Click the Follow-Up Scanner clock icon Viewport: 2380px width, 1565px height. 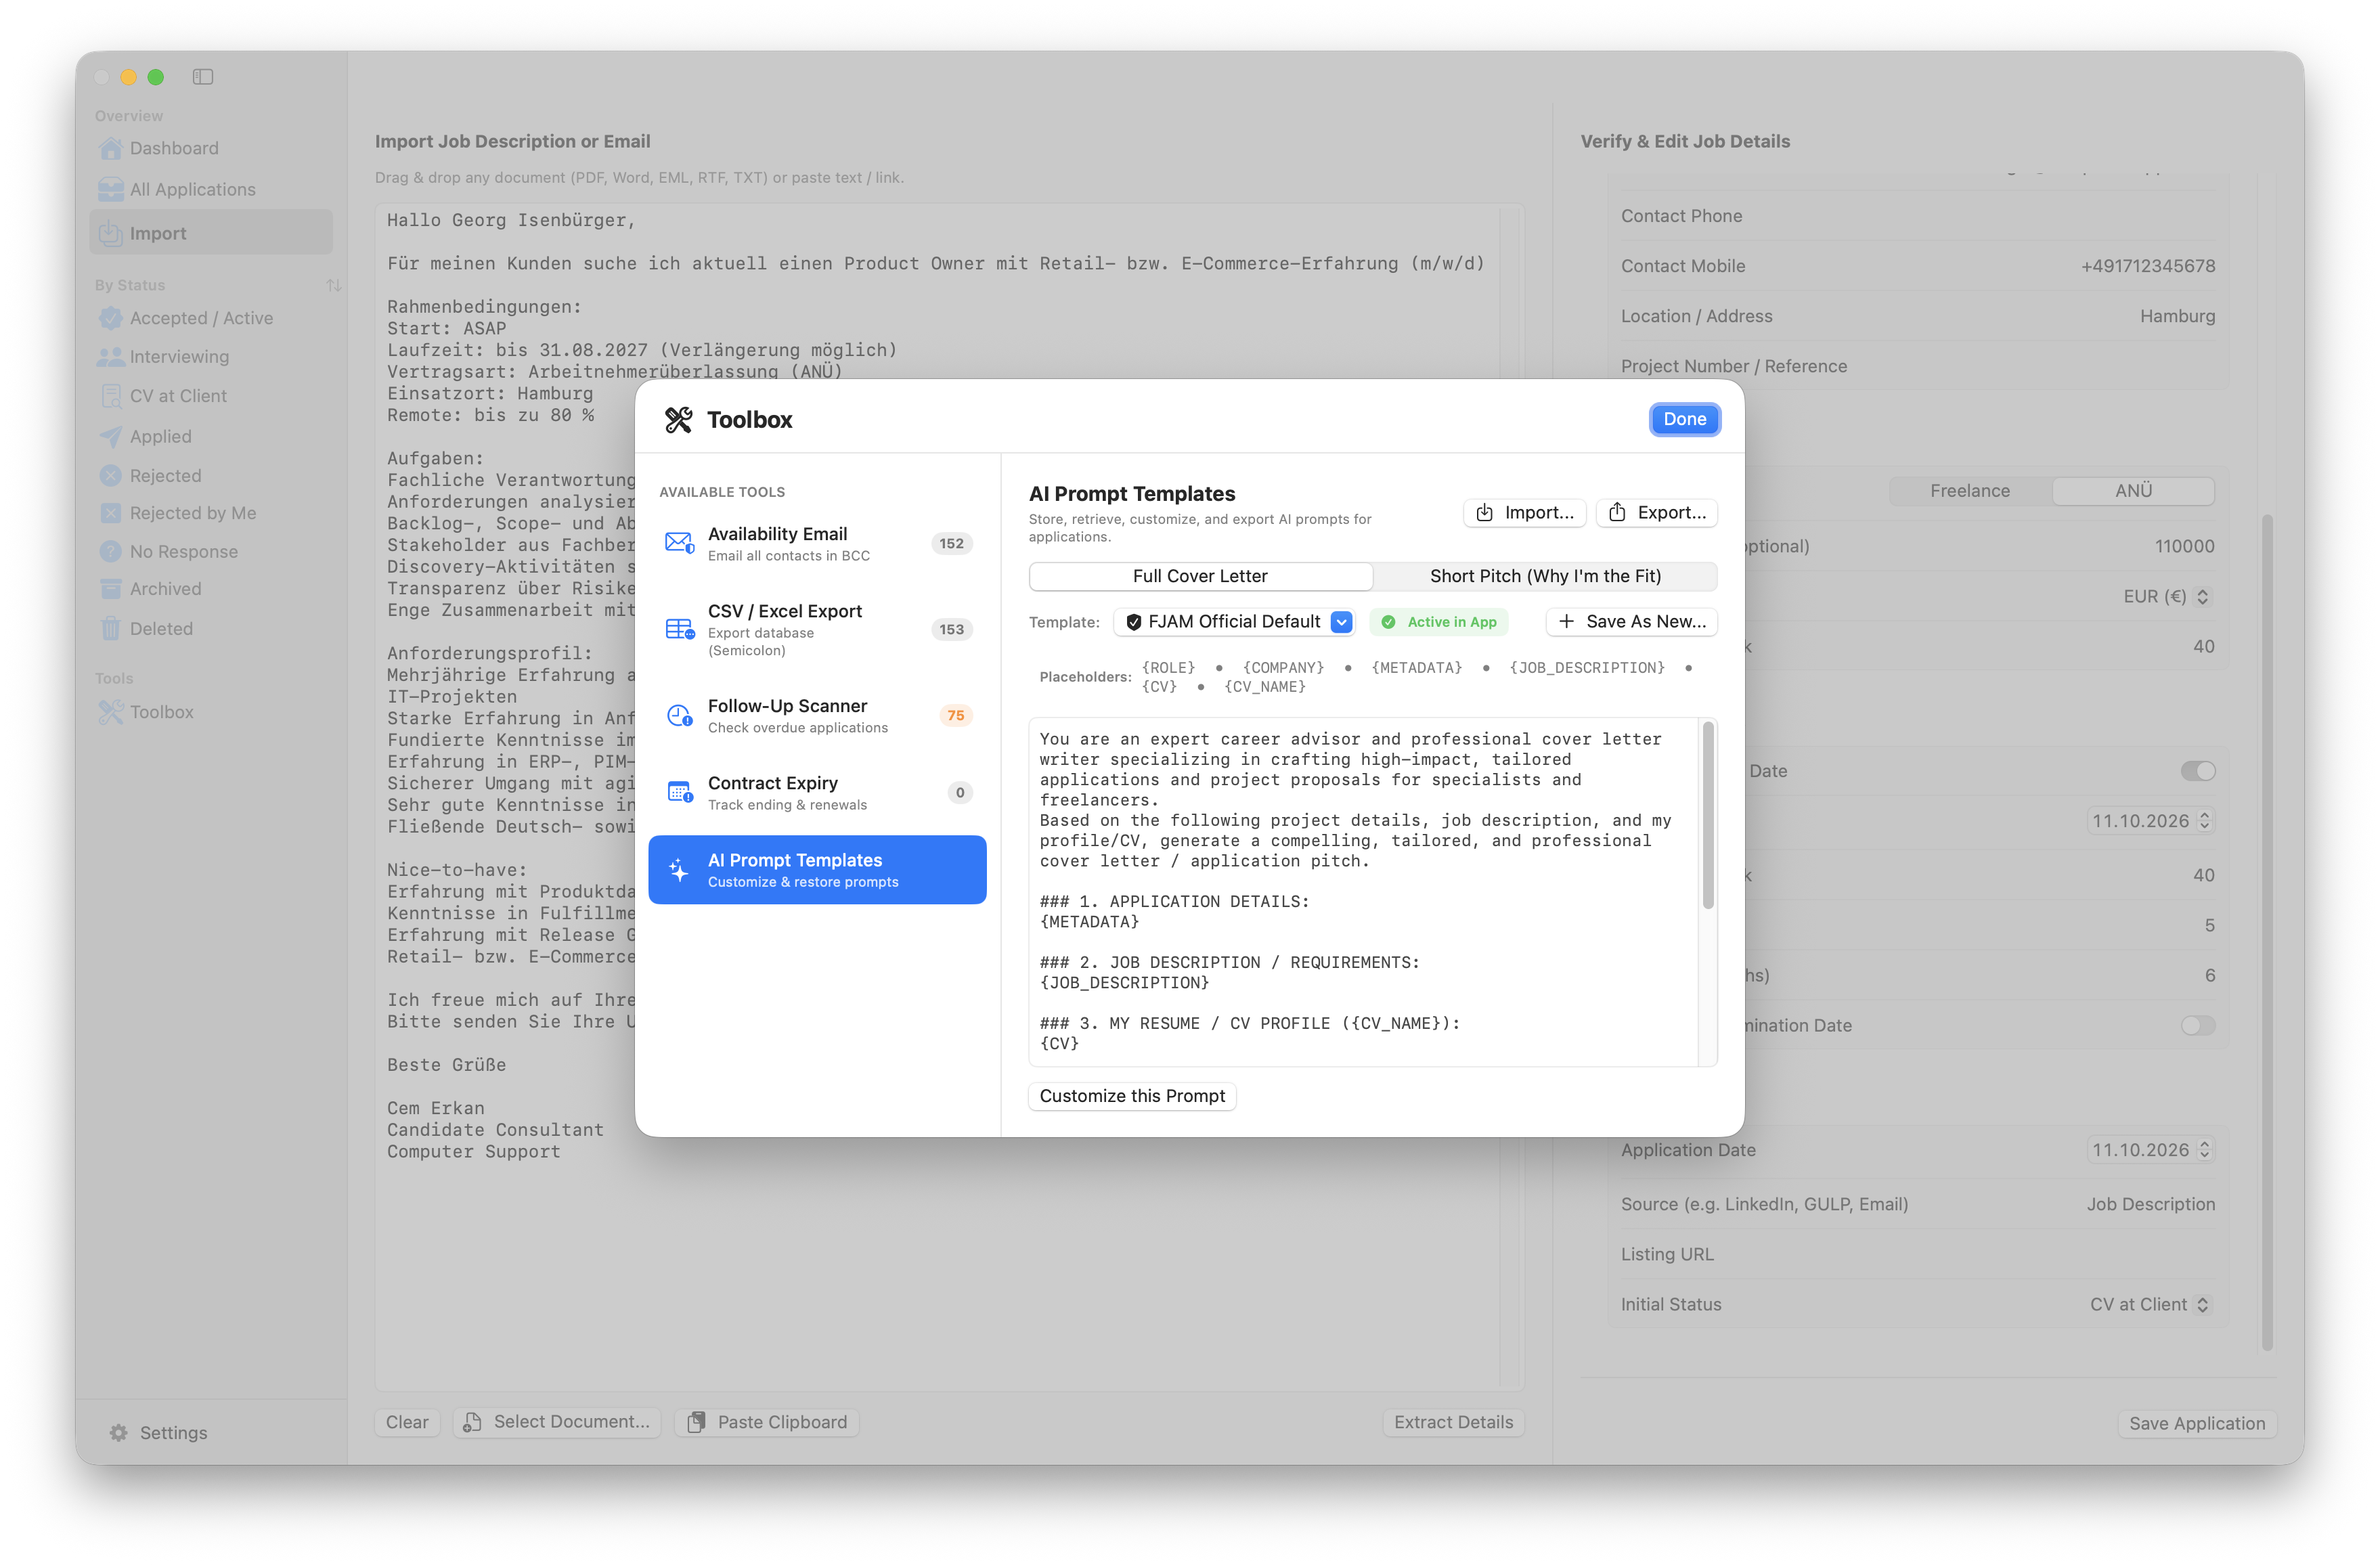(679, 715)
